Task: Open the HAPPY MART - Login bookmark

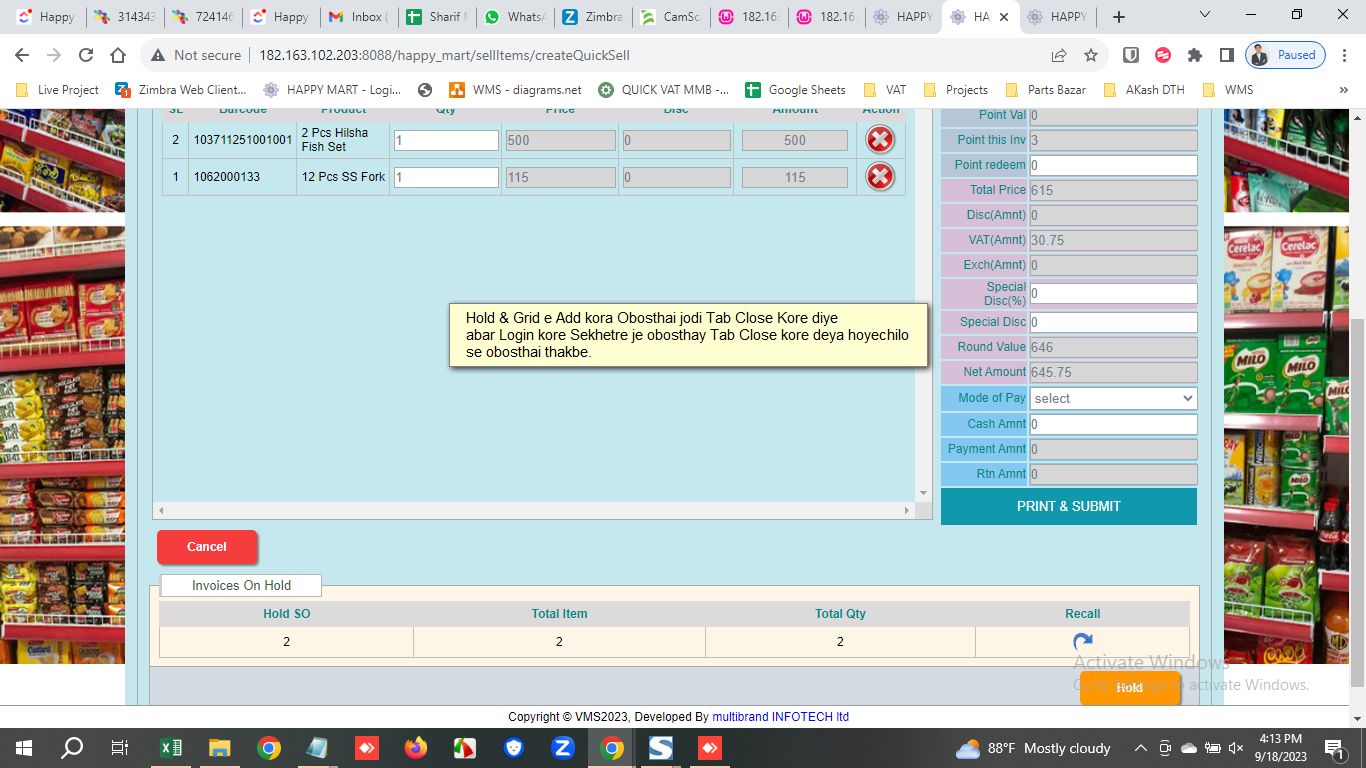Action: 331,89
